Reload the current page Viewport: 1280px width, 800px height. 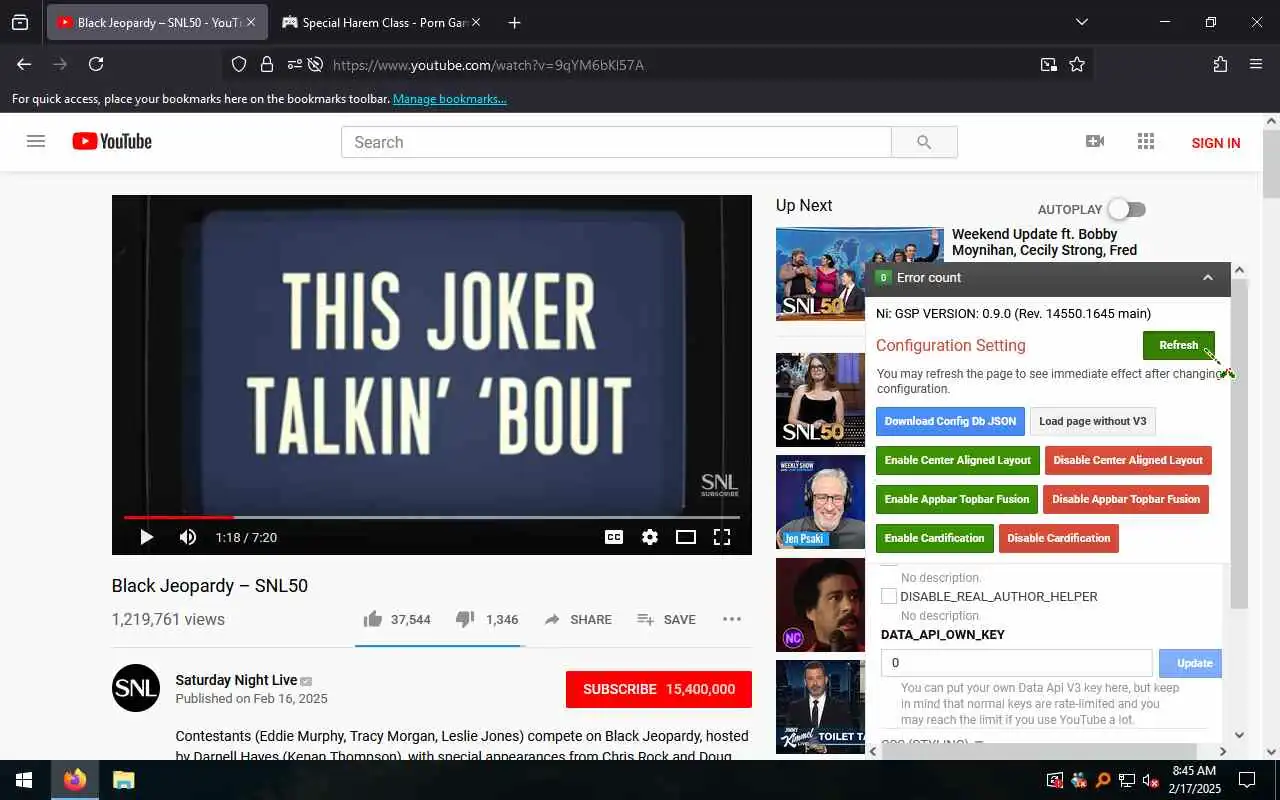pyautogui.click(x=96, y=64)
